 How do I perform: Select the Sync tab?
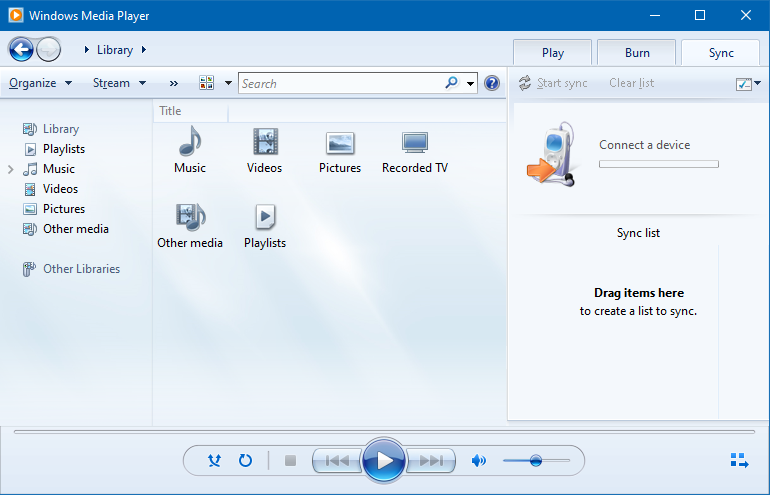721,53
